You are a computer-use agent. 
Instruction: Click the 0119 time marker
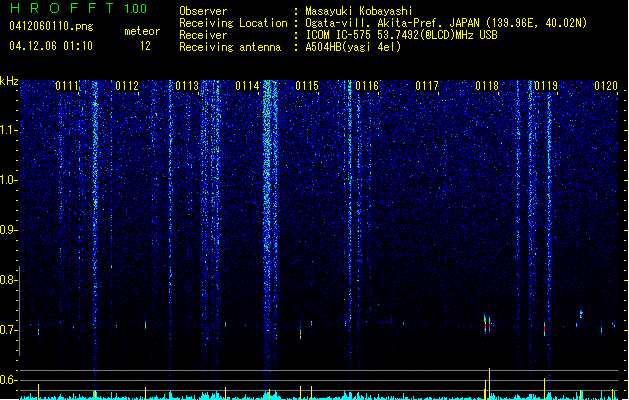coord(546,86)
